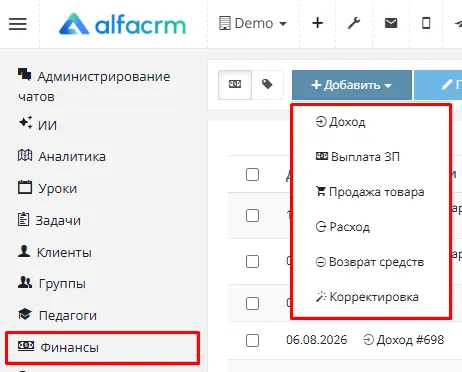Open Педагоги in sidebar
The image size is (462, 372).
coord(57,315)
